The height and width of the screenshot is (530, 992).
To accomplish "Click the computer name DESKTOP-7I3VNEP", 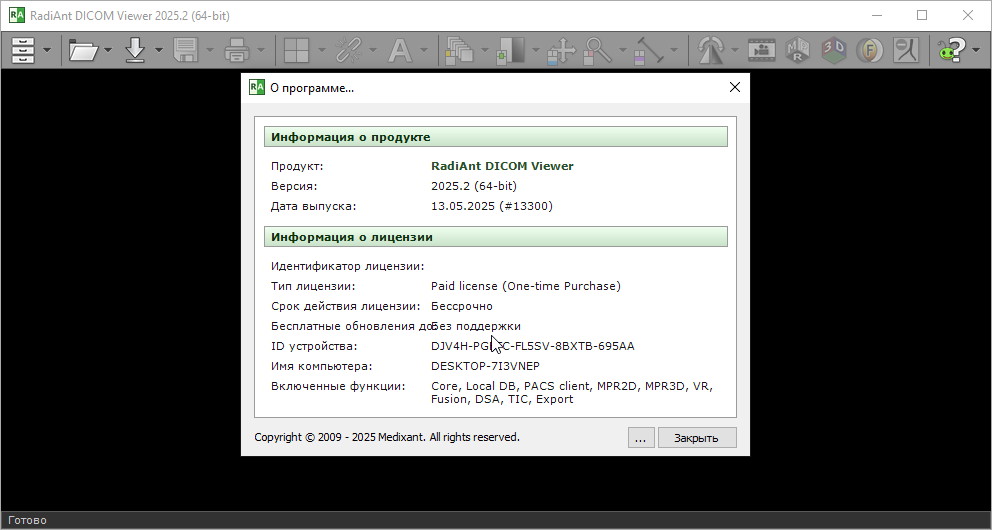I will pyautogui.click(x=485, y=366).
